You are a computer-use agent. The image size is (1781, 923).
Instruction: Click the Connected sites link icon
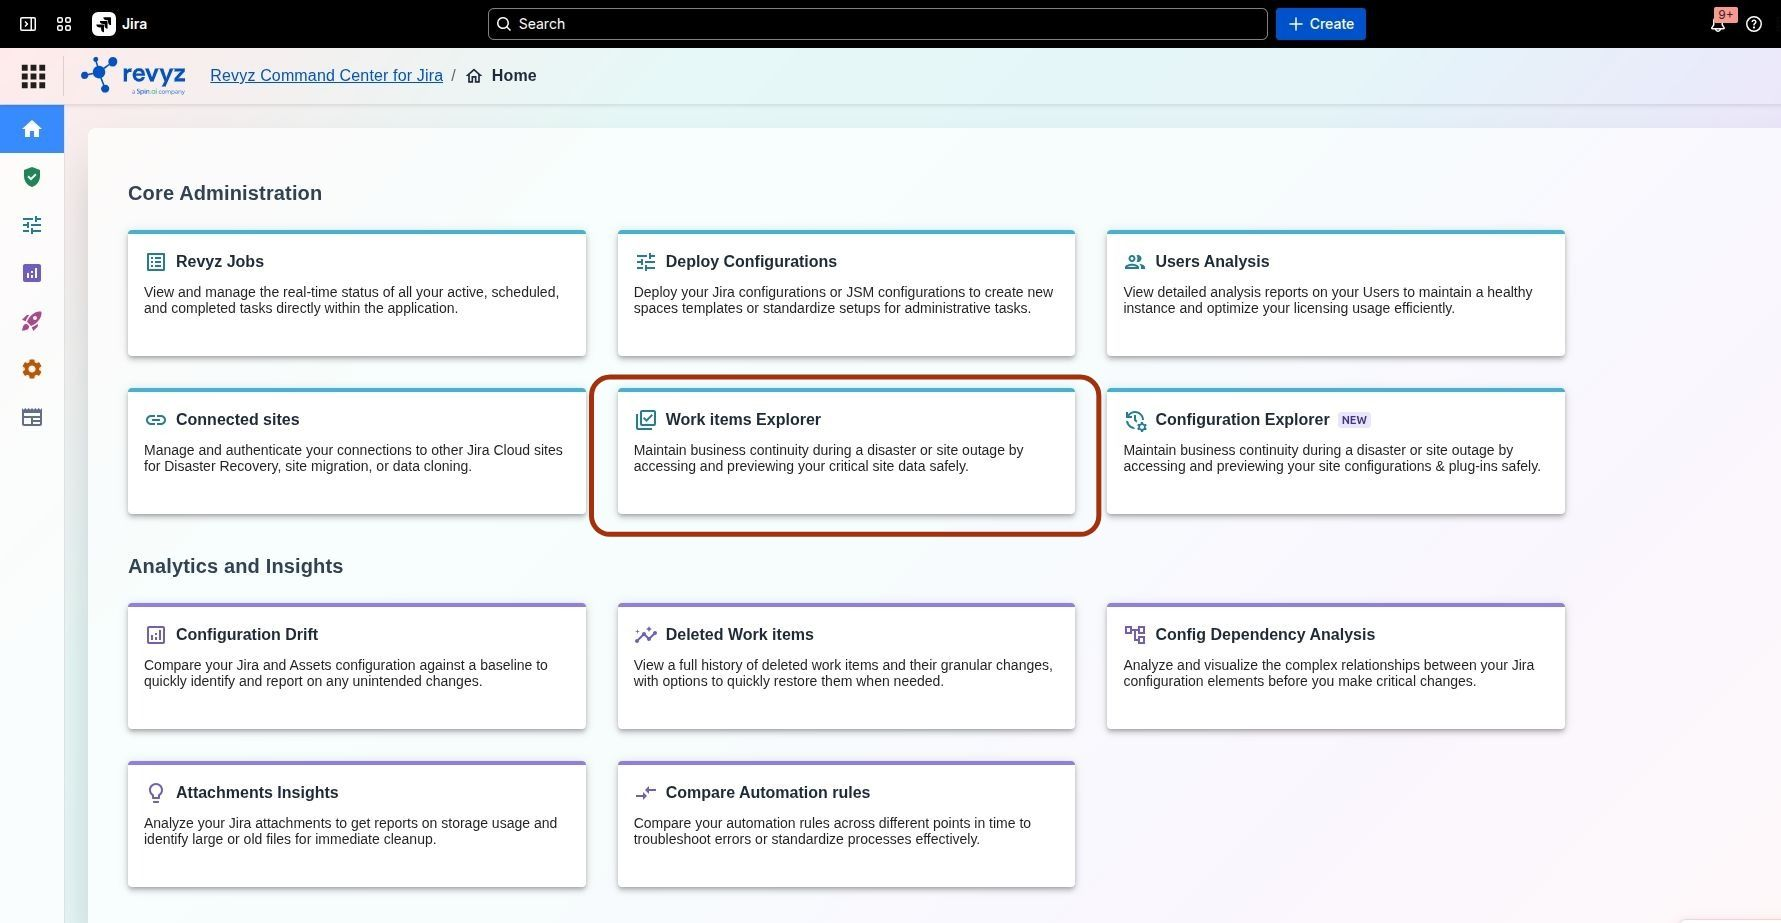pos(156,420)
